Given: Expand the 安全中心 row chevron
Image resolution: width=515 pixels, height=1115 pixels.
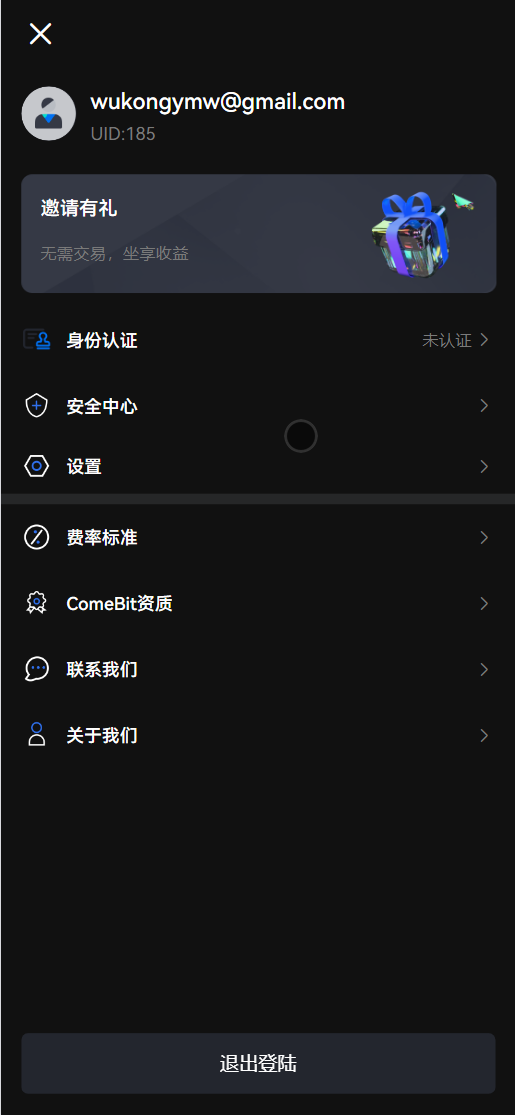Looking at the screenshot, I should pos(484,406).
